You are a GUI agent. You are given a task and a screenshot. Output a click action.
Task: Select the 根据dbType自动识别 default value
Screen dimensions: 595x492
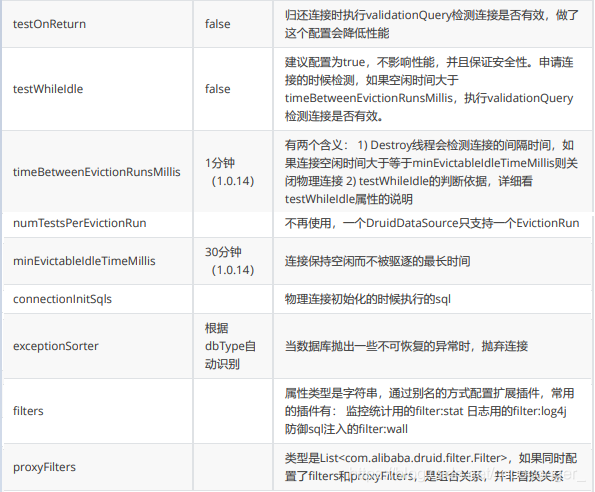[x=230, y=346]
